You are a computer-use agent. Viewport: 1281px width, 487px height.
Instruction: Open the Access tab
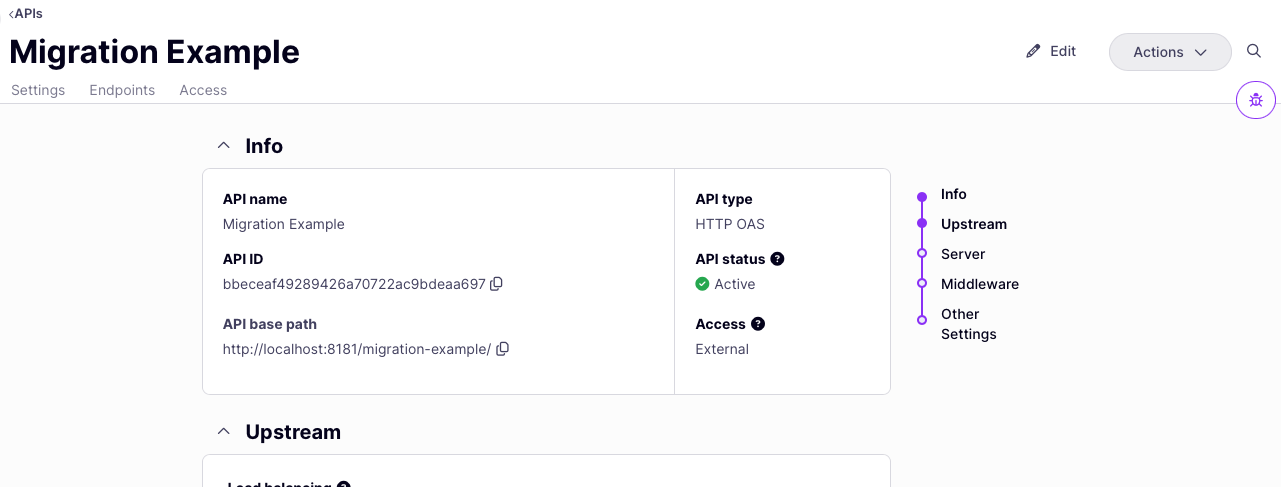pyautogui.click(x=203, y=90)
